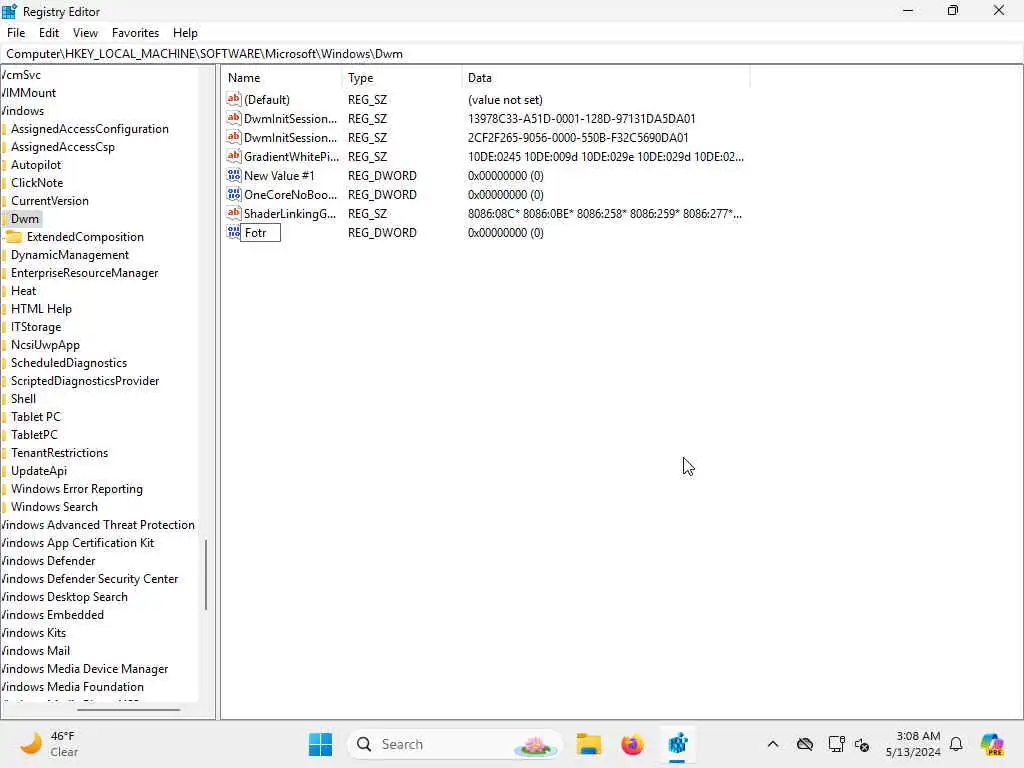The height and width of the screenshot is (768, 1024).
Task: Select the Windows Error Reporting key
Action: click(76, 488)
